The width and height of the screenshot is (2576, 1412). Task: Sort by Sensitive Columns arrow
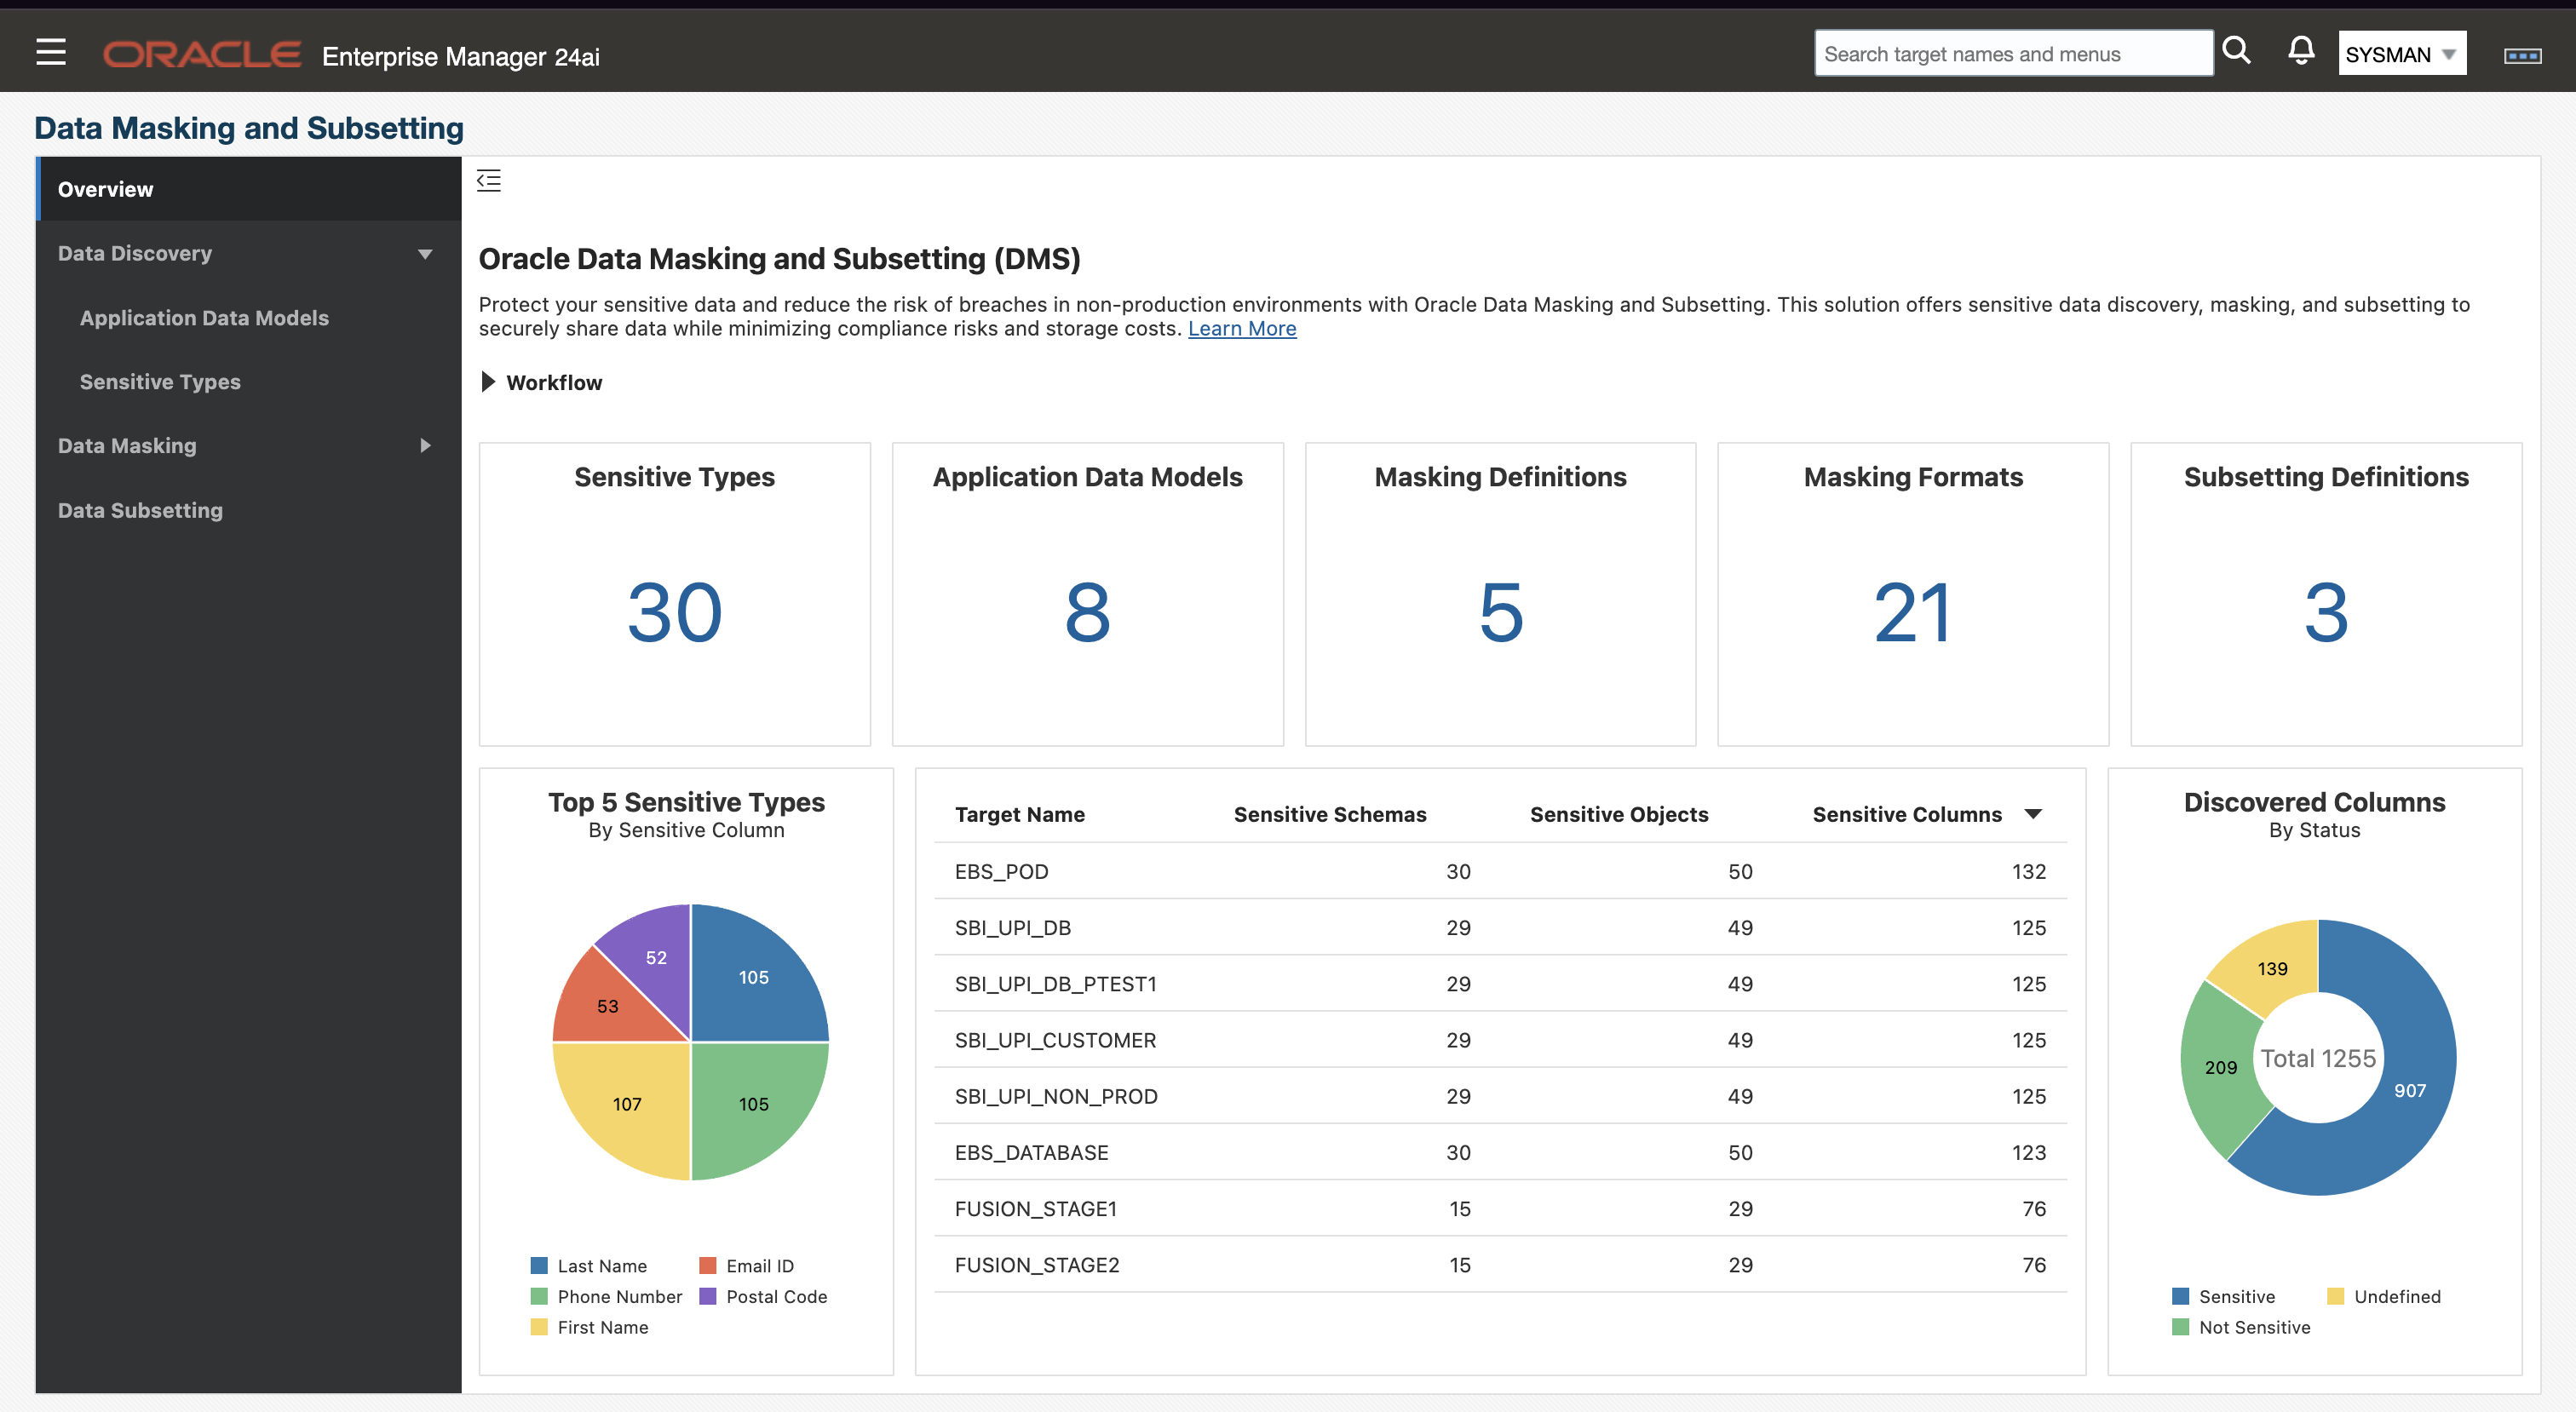click(2032, 814)
